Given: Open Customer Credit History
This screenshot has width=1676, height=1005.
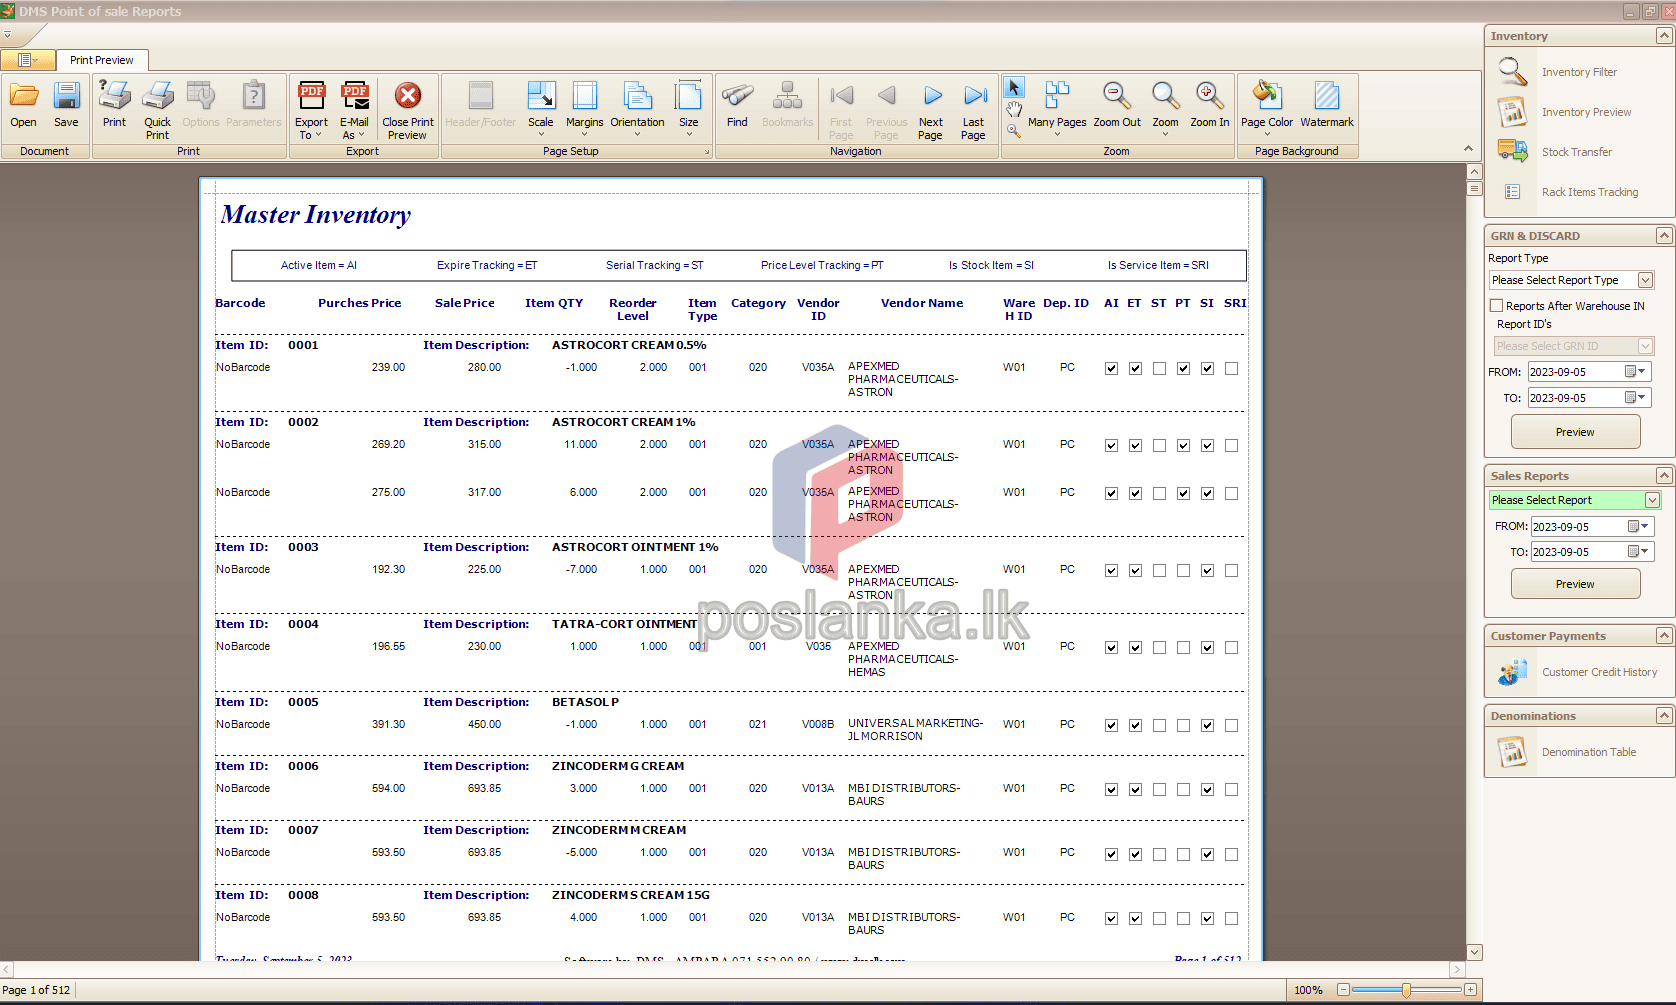Looking at the screenshot, I should (1599, 672).
